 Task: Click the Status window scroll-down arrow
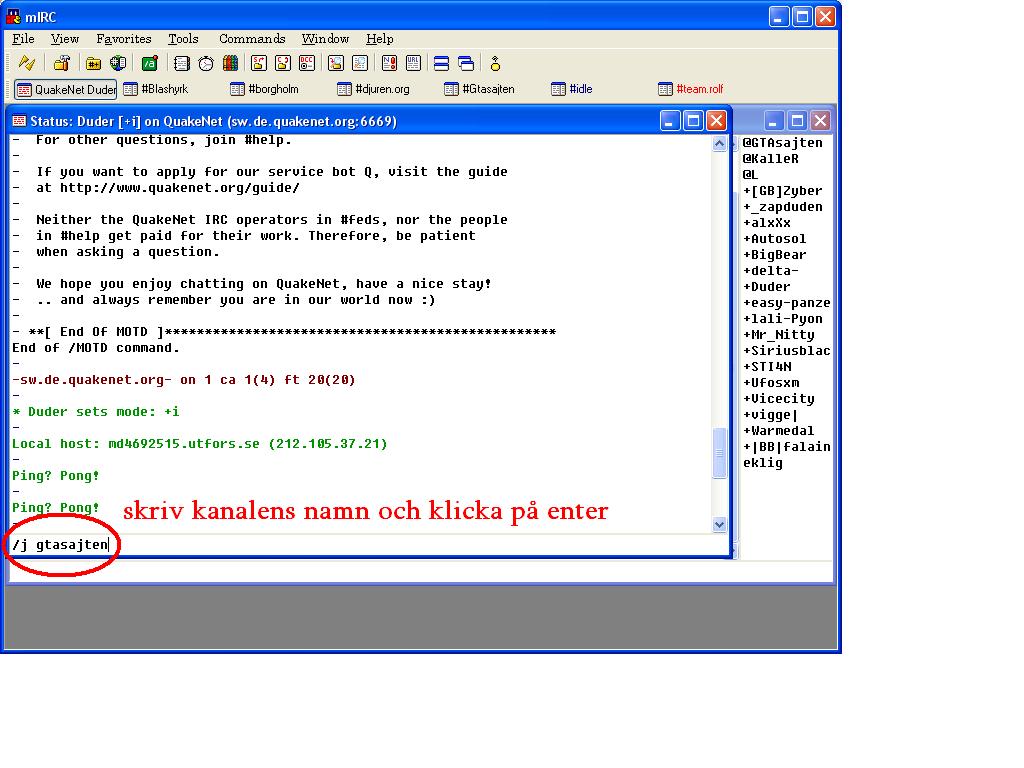point(719,524)
